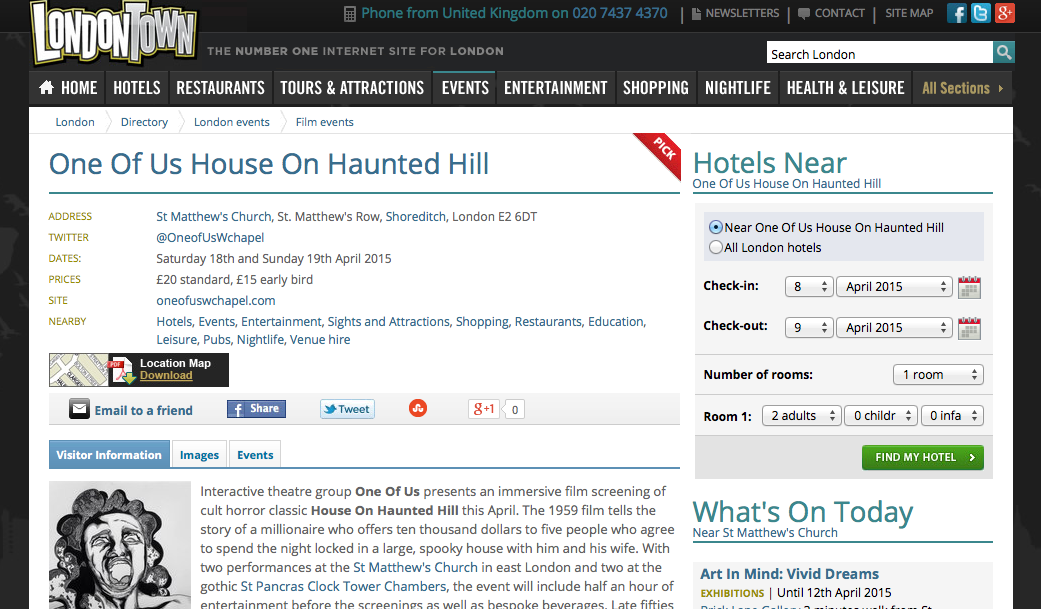Viewport: 1041px width, 609px height.
Task: Switch to the Images tab
Action: (x=199, y=455)
